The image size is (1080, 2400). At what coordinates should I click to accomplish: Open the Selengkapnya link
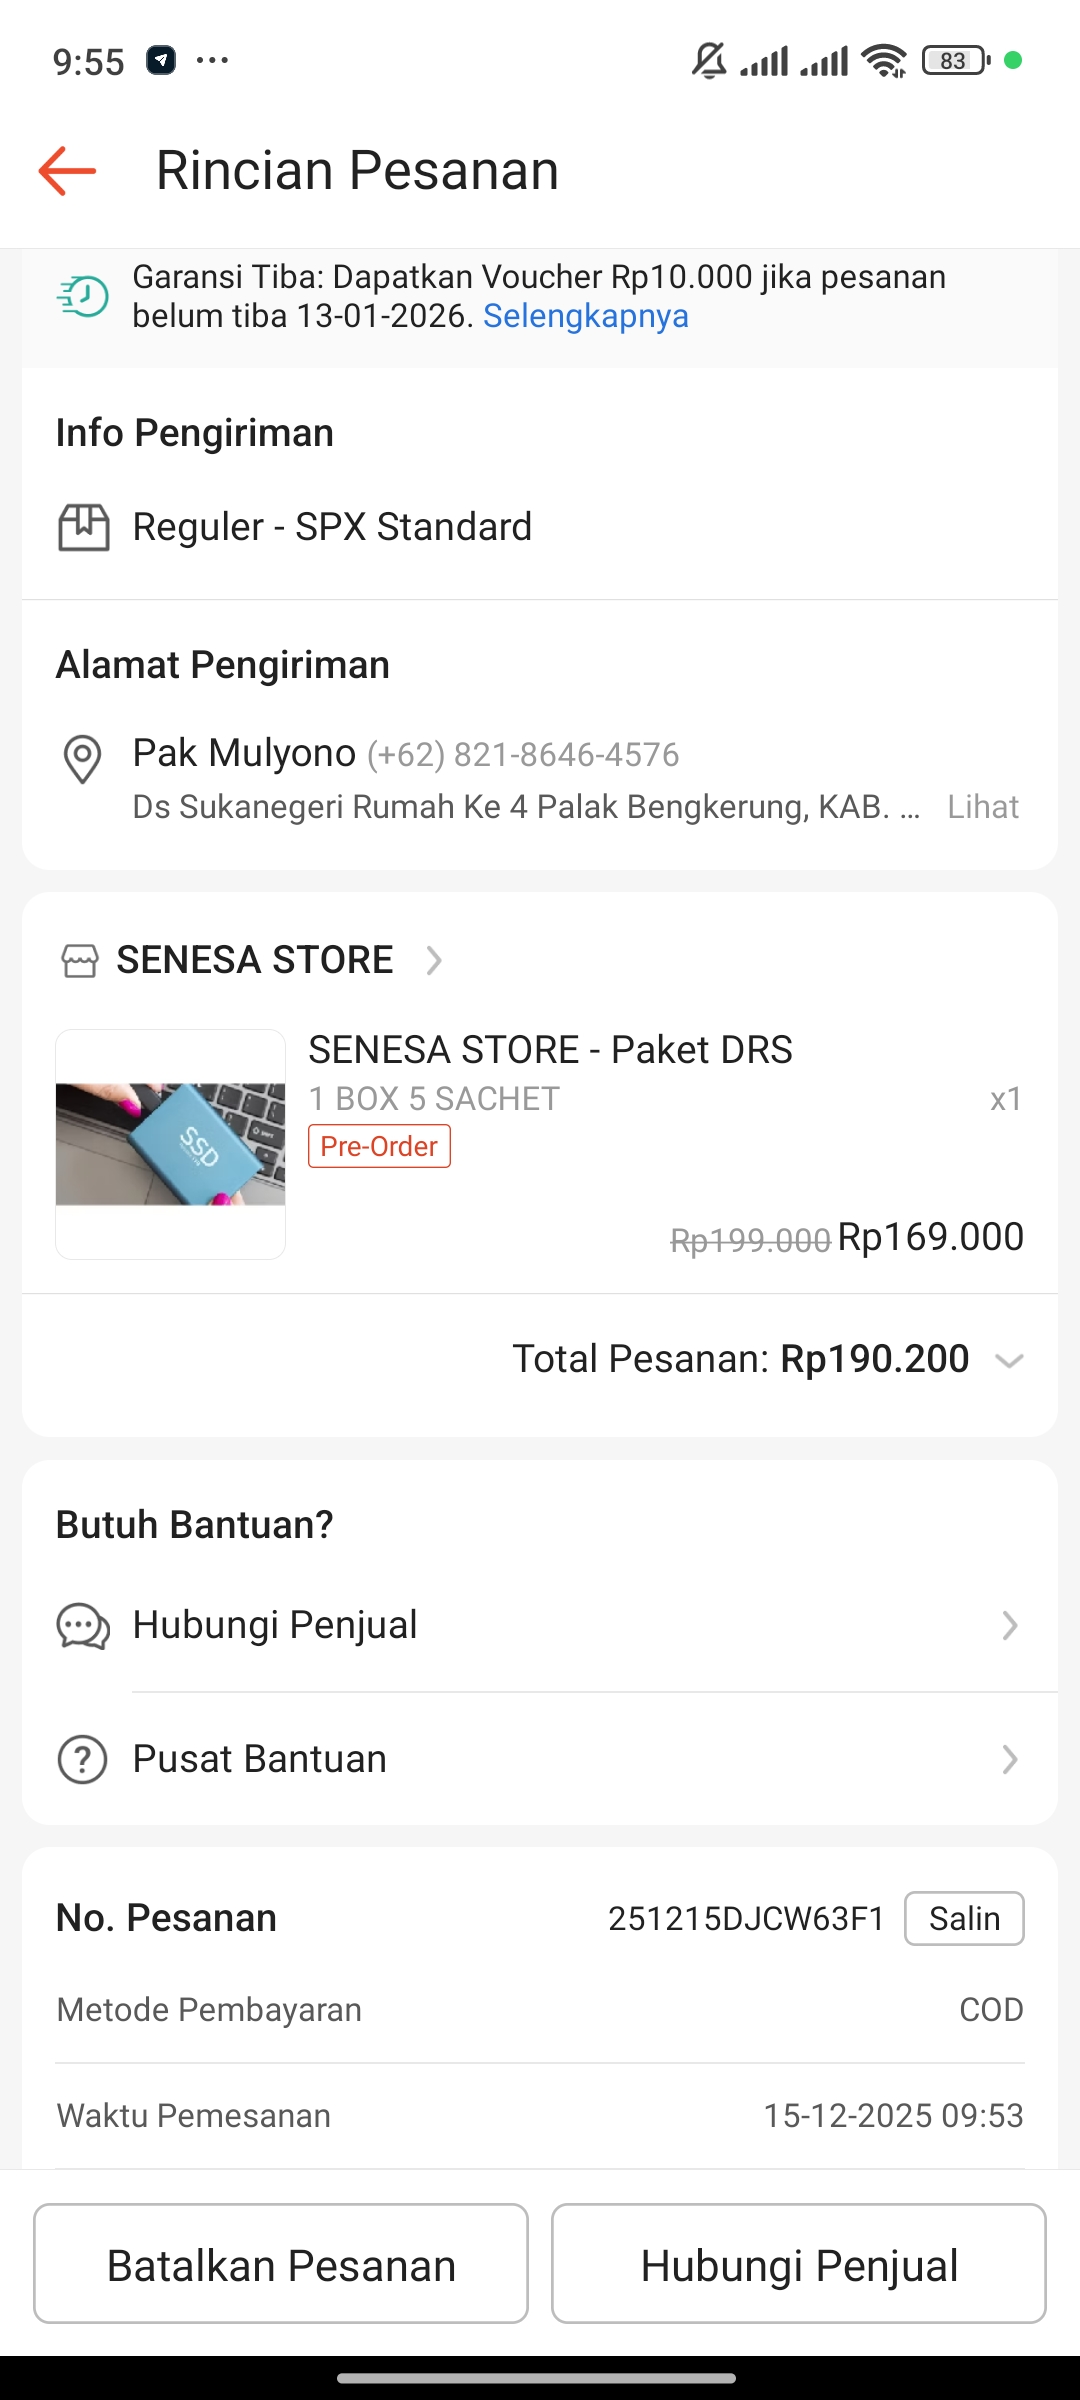click(586, 316)
